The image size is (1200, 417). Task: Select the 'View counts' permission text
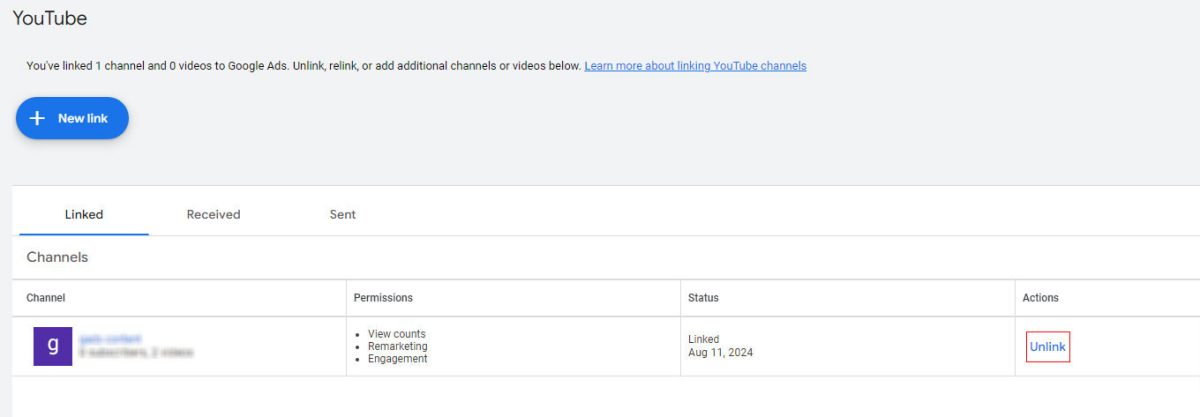[396, 334]
